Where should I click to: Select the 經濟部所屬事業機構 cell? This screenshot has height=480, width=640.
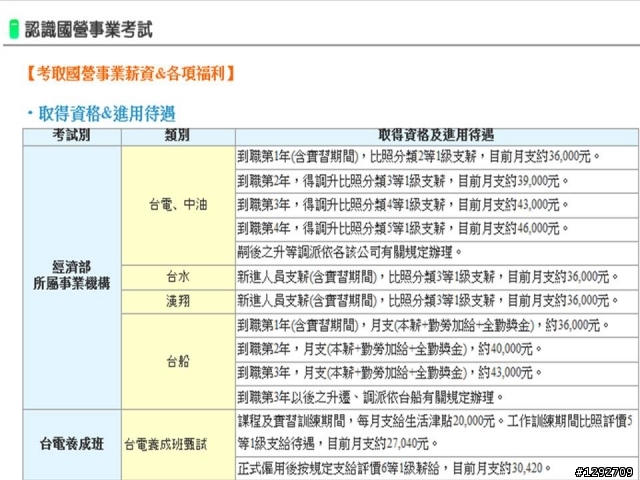[x=72, y=278]
